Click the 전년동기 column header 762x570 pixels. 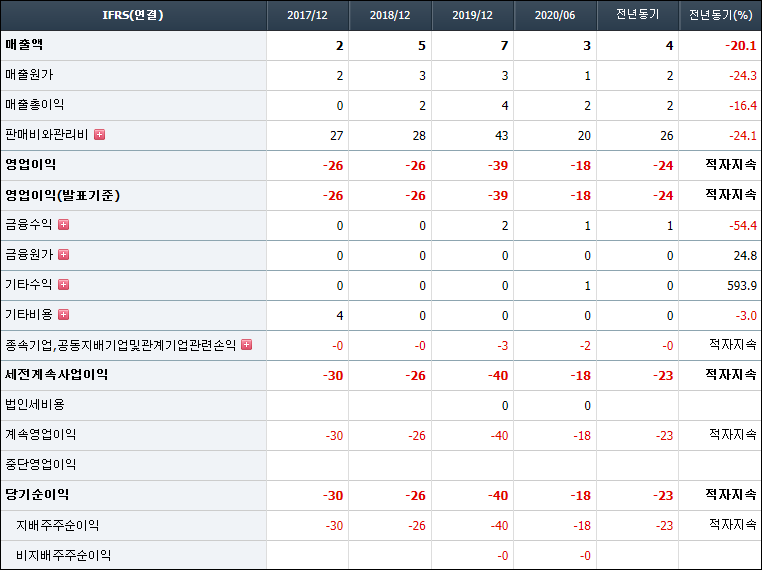click(638, 15)
